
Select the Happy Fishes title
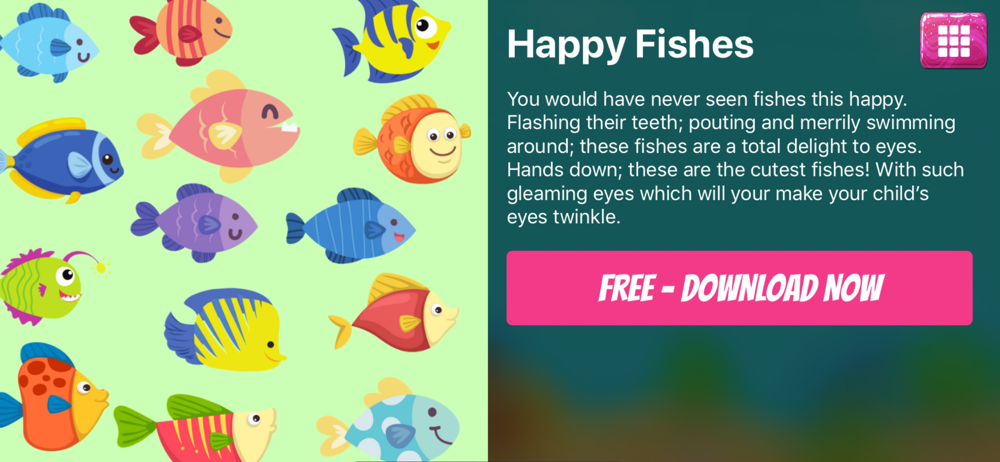click(x=630, y=44)
